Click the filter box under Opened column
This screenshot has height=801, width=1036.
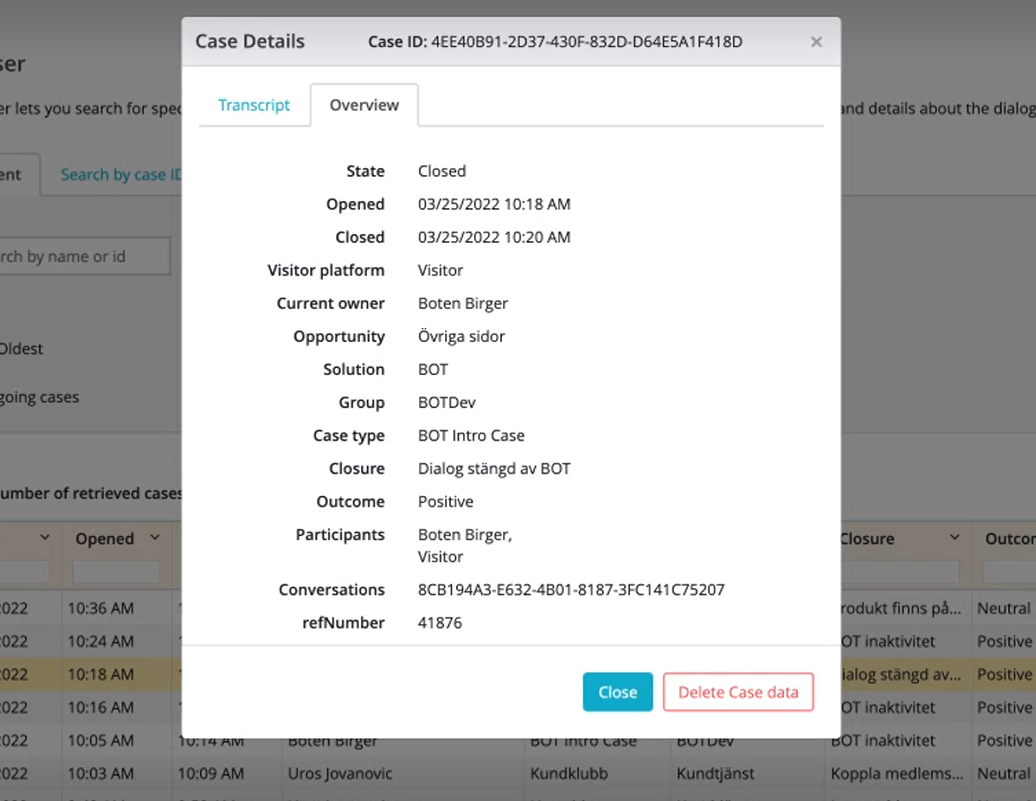(116, 571)
